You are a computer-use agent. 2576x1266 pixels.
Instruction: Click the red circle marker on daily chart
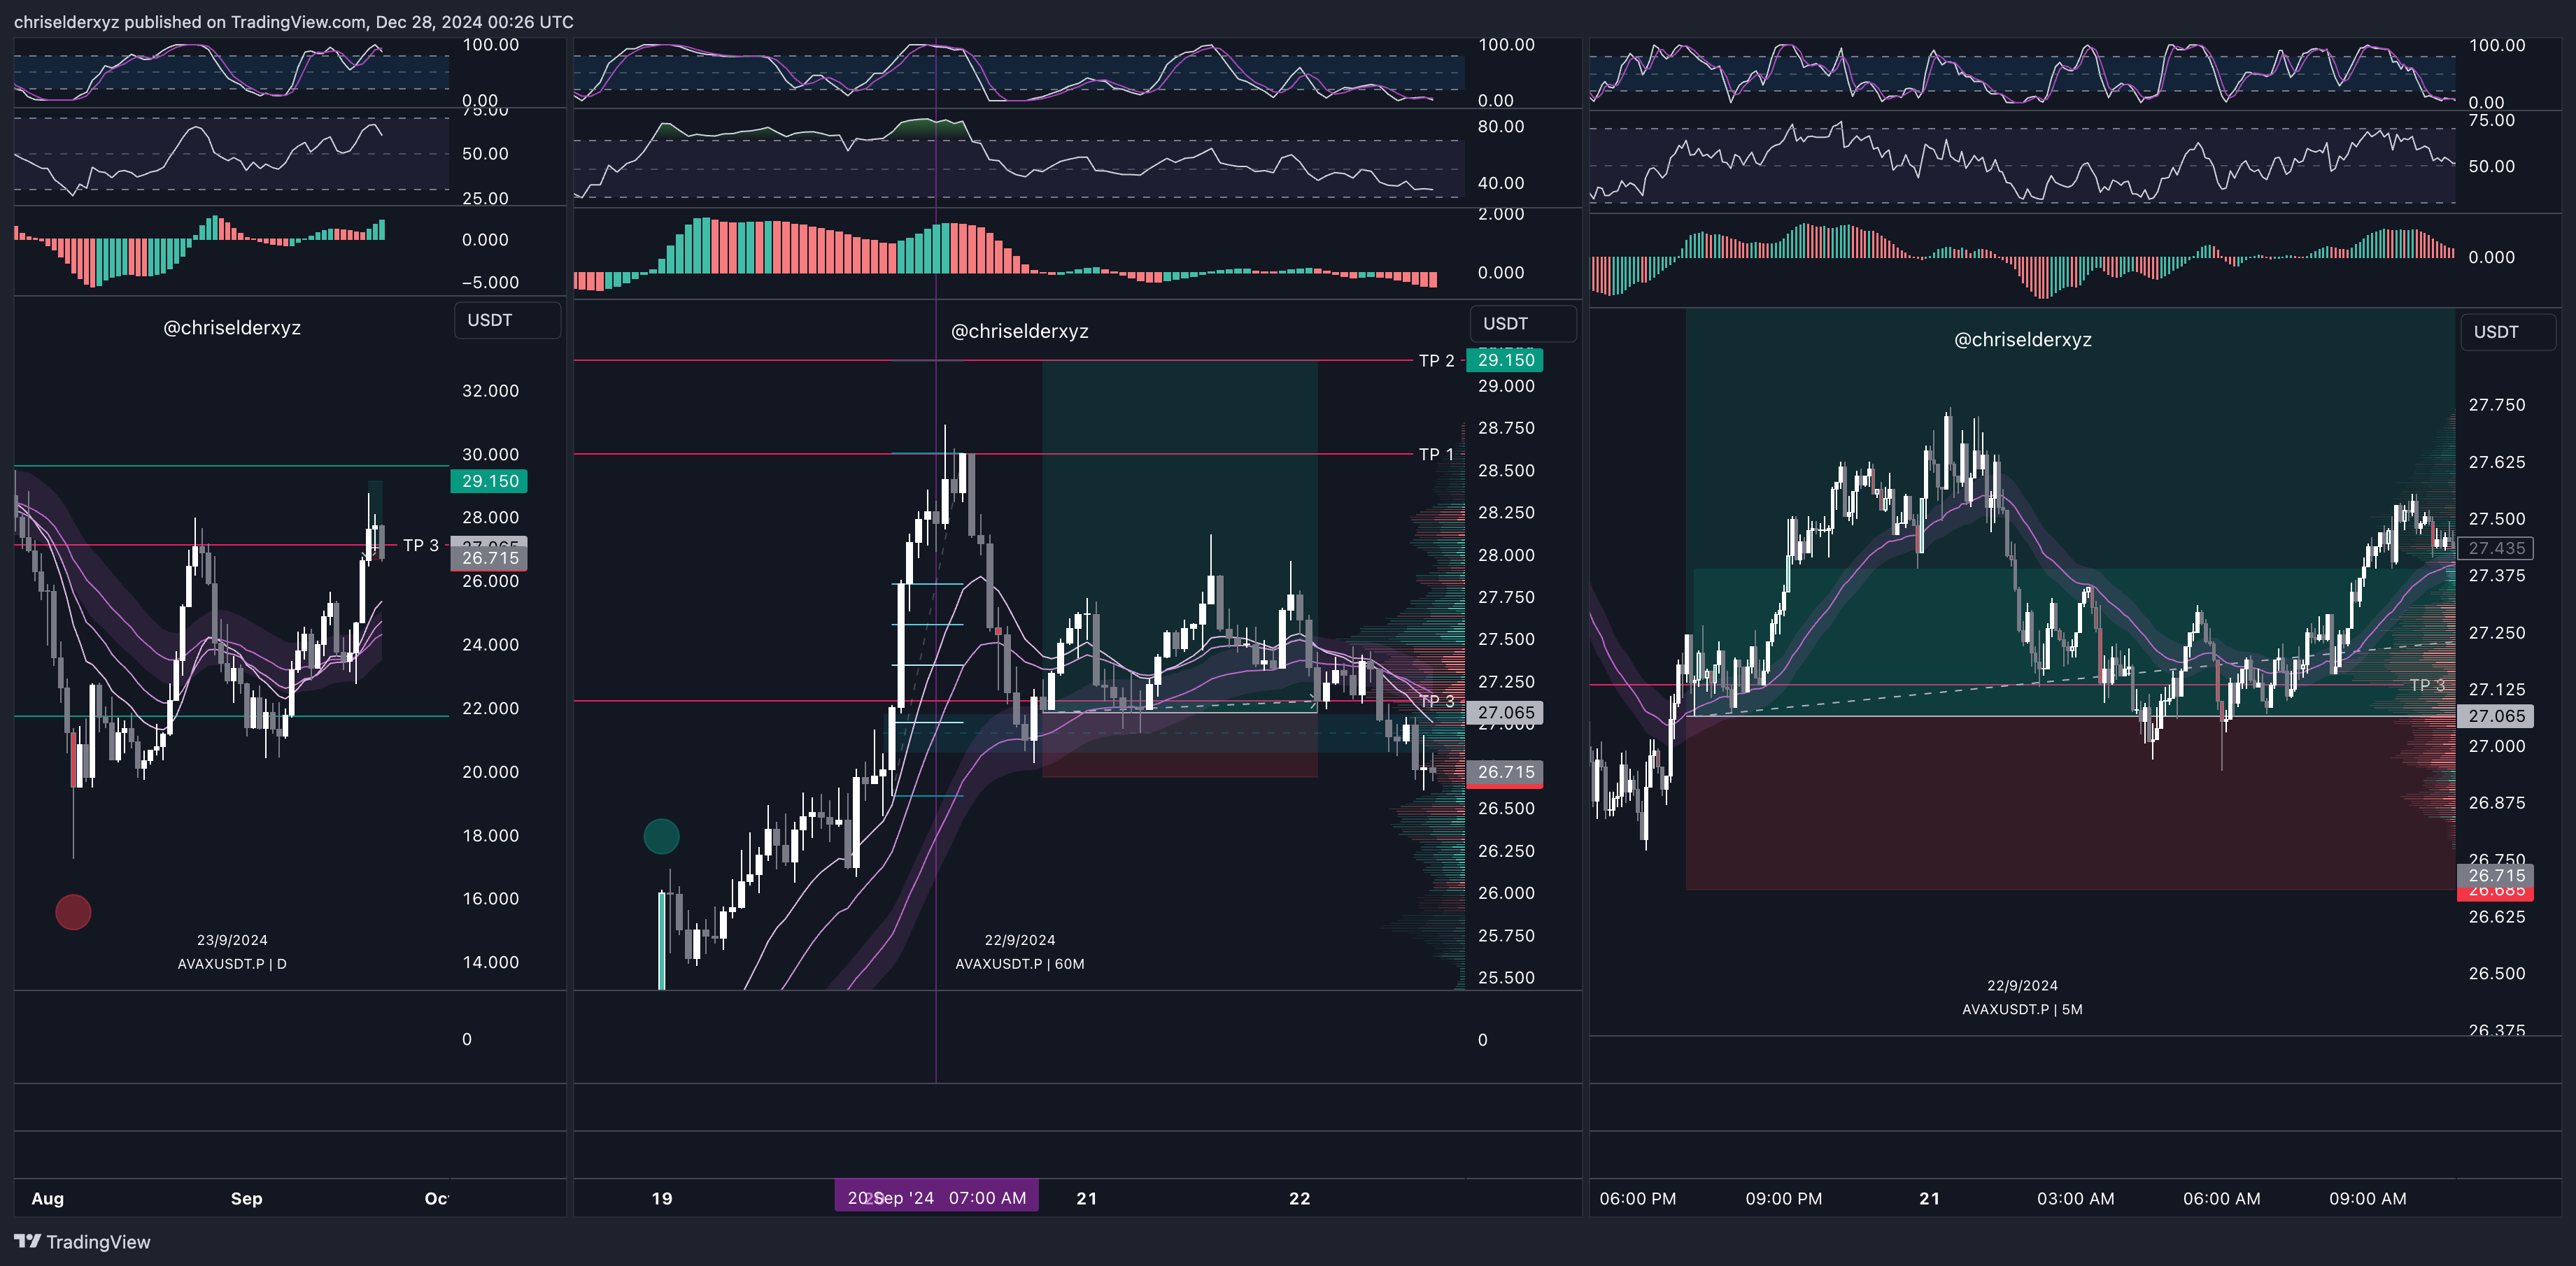click(73, 912)
